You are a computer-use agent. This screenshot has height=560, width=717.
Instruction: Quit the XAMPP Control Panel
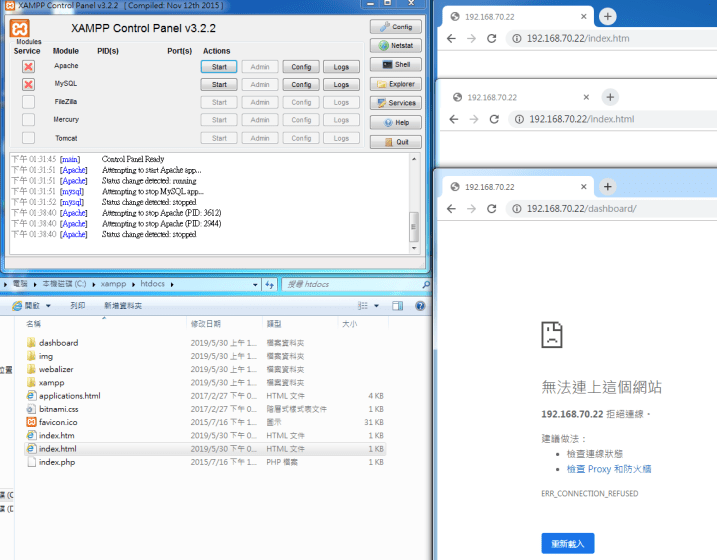click(395, 142)
